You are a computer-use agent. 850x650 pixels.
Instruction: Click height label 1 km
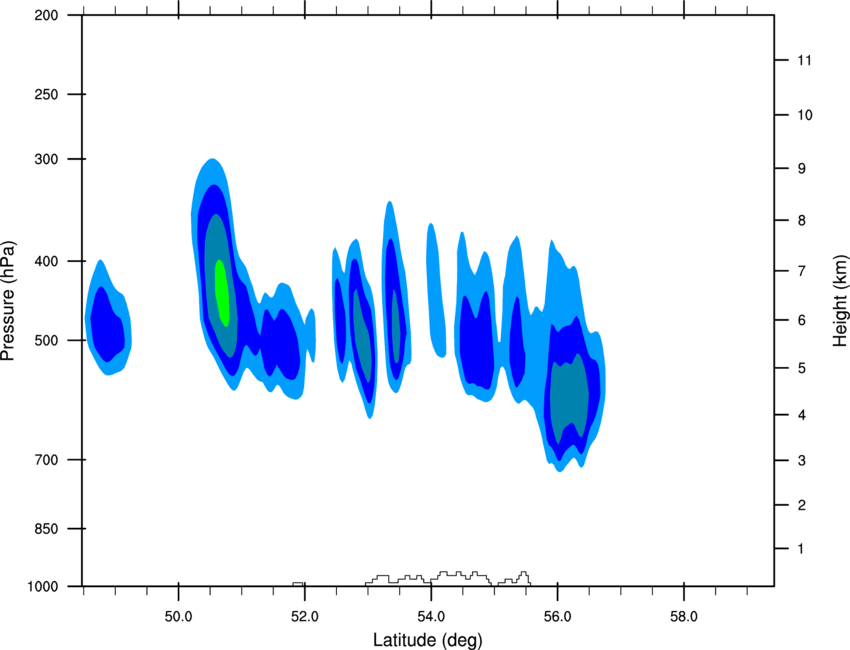click(x=801, y=549)
